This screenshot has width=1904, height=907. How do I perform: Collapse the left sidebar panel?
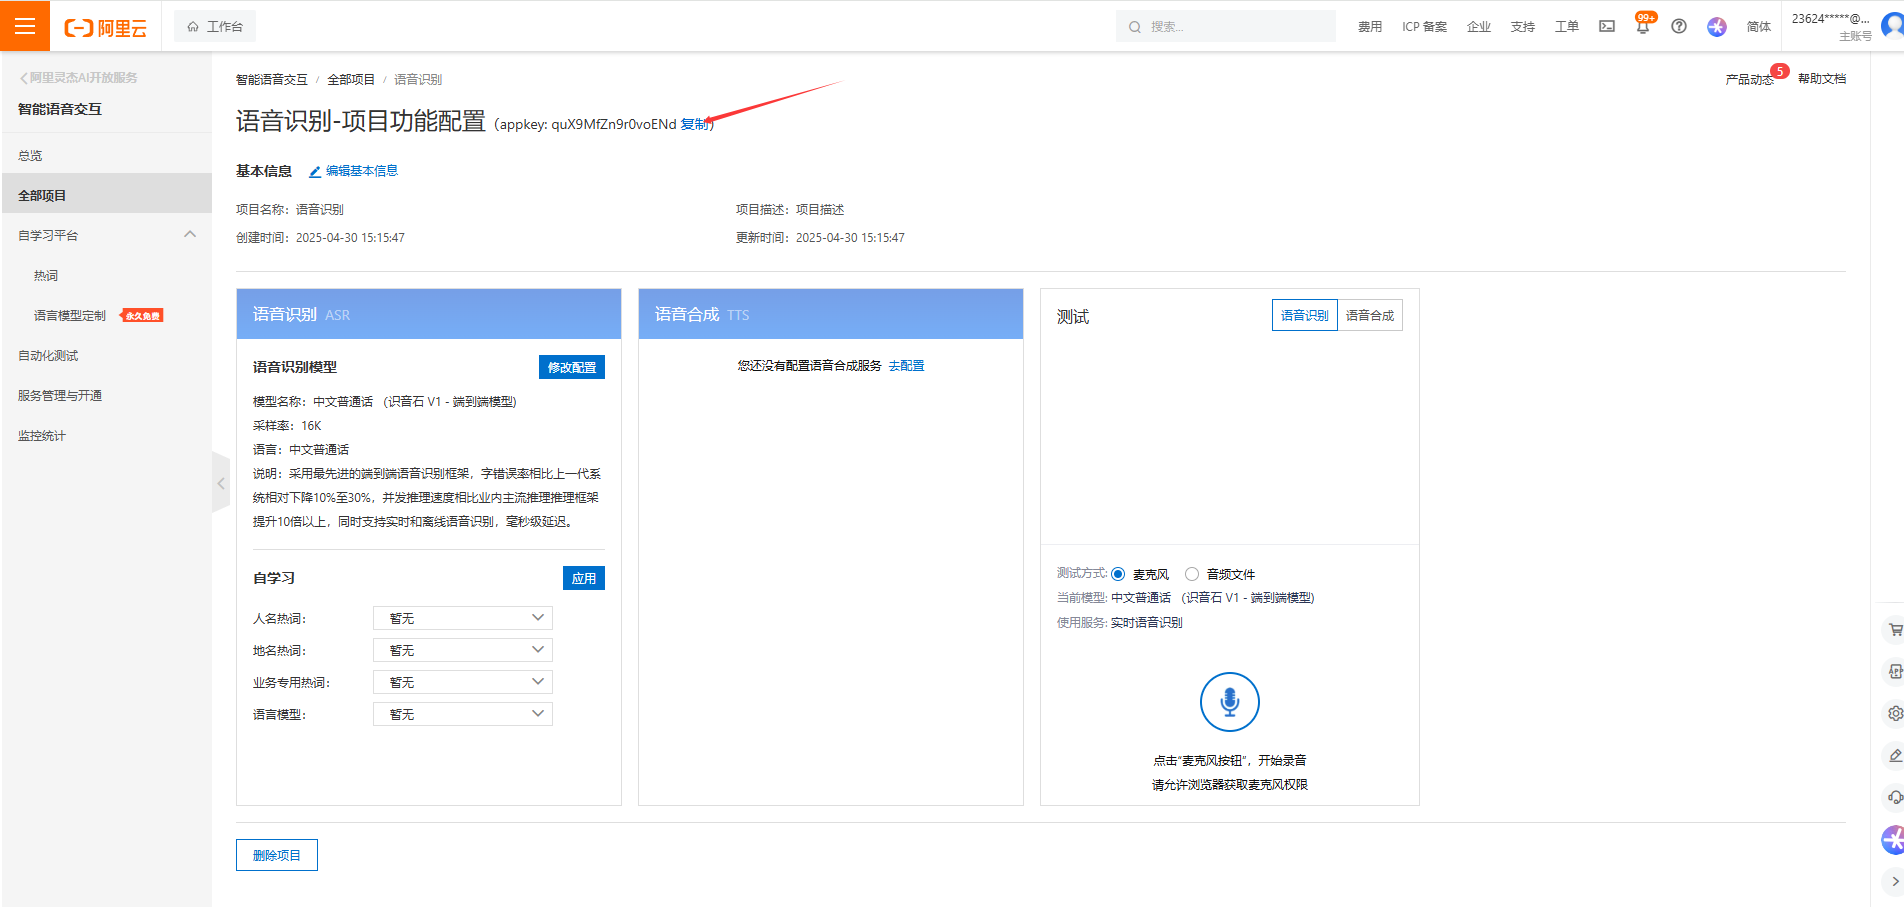pyautogui.click(x=221, y=483)
